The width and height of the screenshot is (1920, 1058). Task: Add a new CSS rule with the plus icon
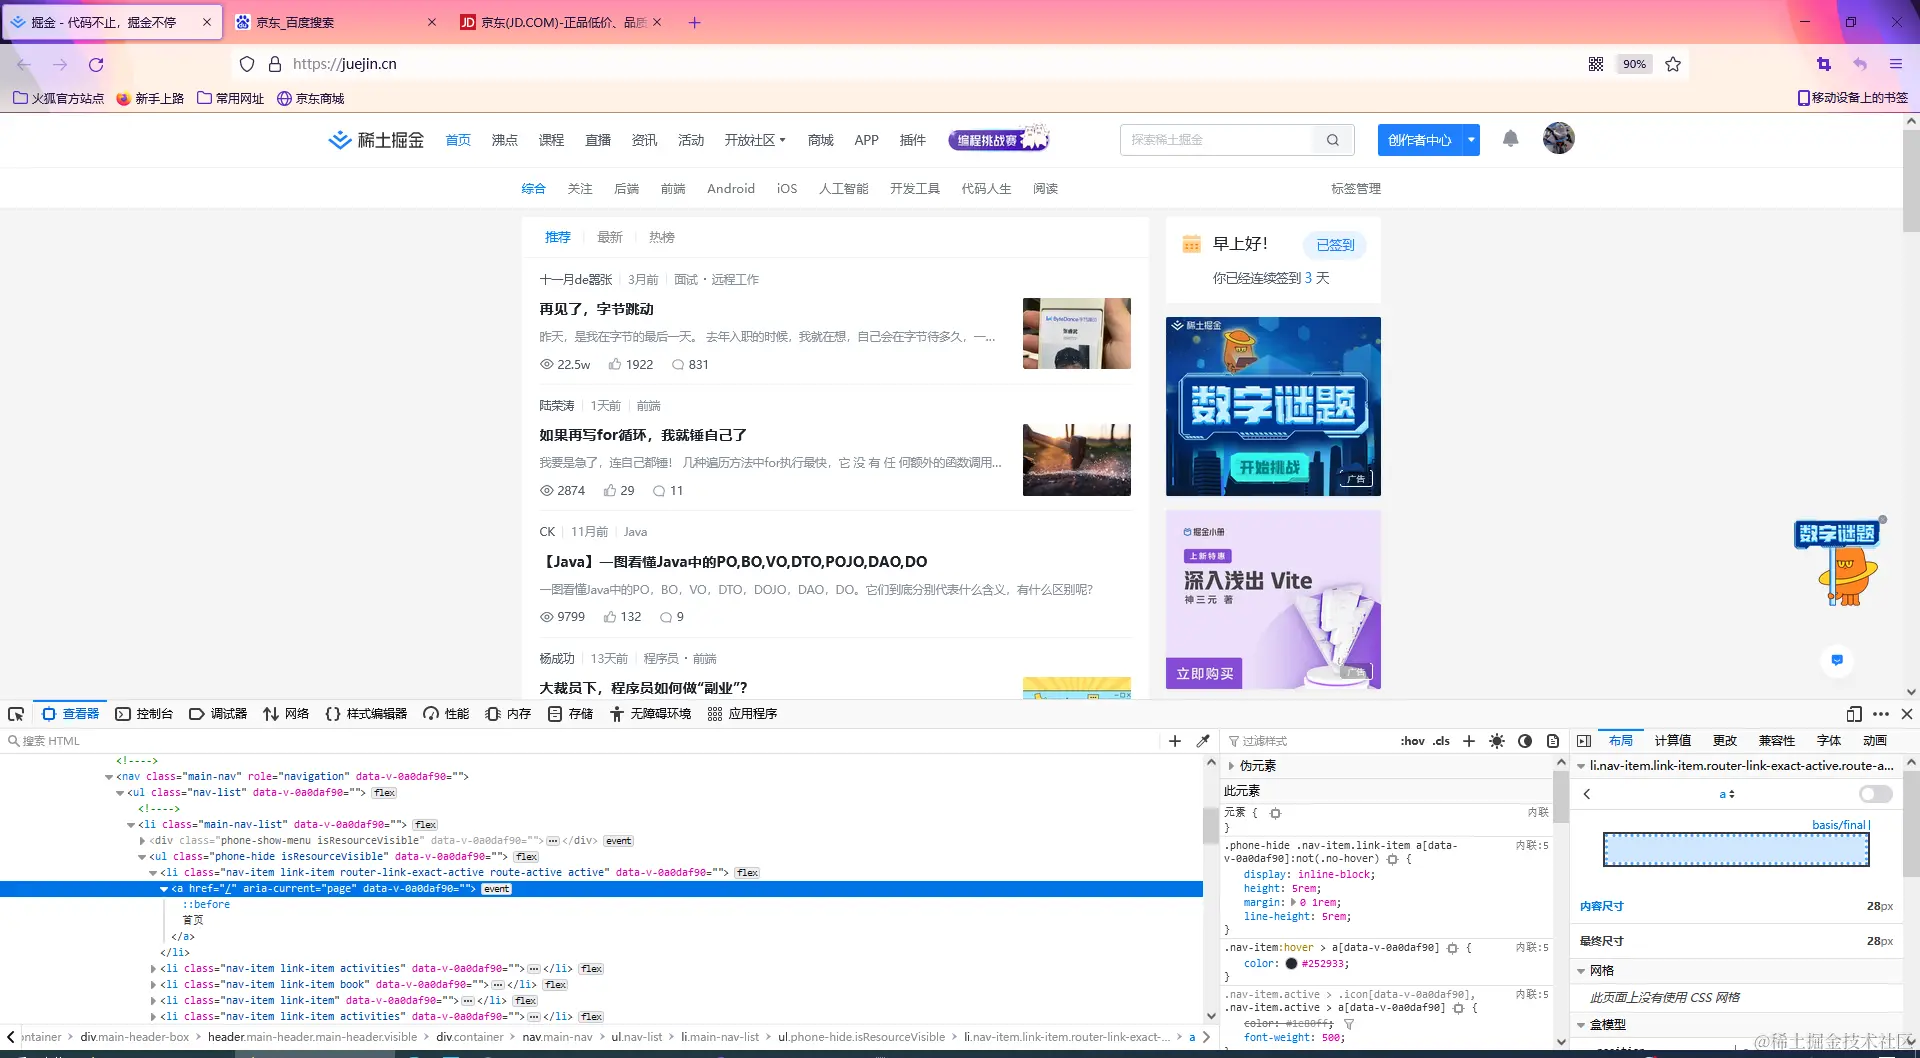point(1468,741)
